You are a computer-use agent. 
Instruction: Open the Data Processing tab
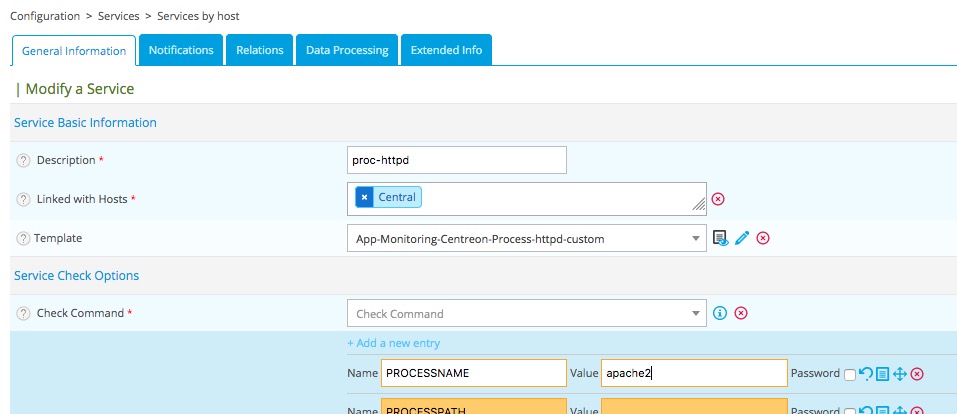point(347,50)
